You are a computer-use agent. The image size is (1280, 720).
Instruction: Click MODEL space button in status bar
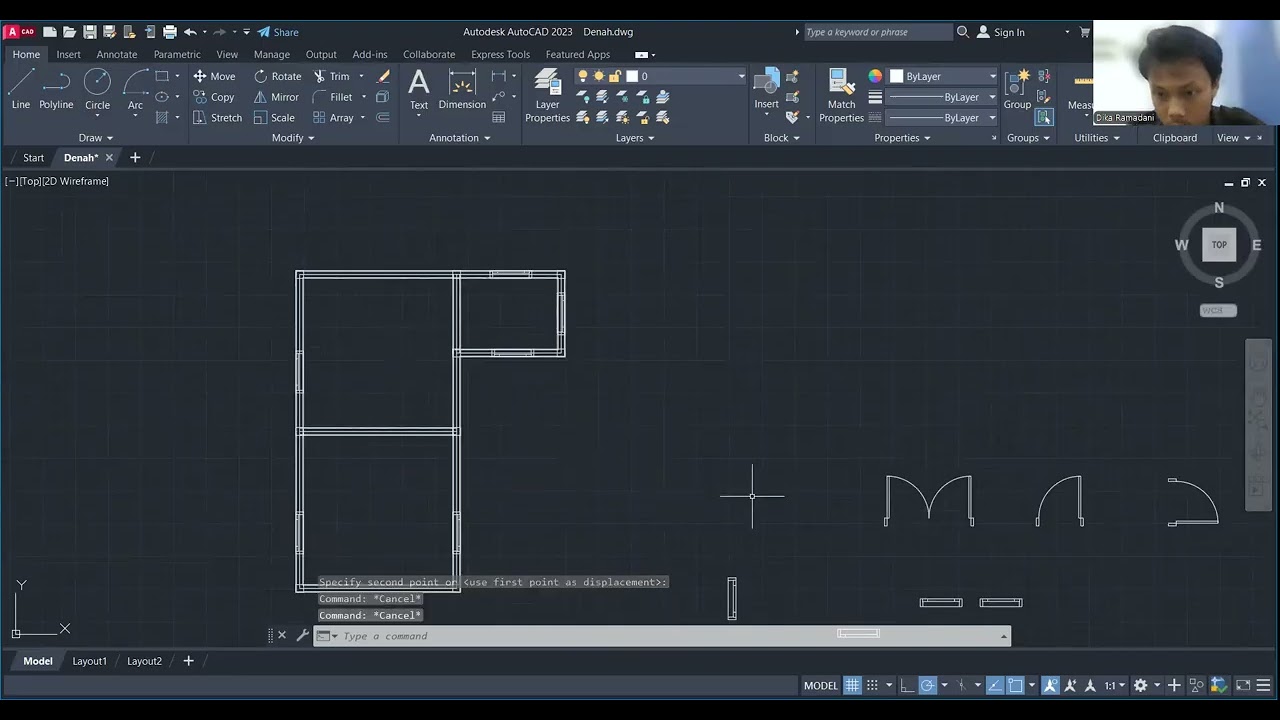tap(820, 685)
